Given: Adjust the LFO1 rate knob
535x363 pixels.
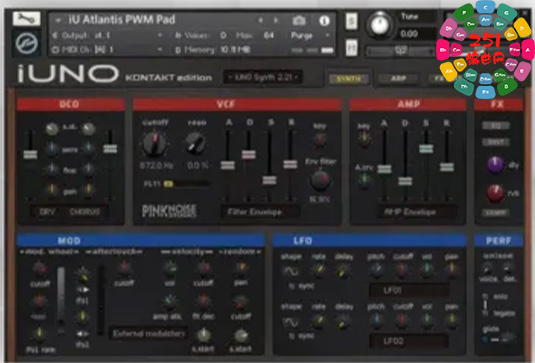Looking at the screenshot, I should pyautogui.click(x=318, y=270).
